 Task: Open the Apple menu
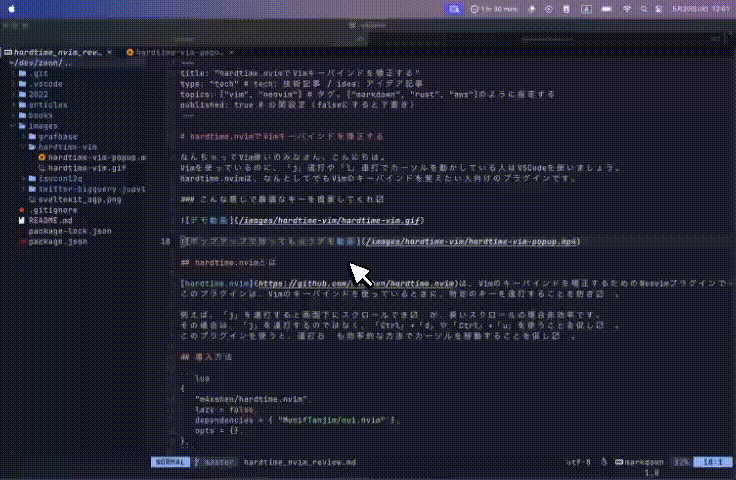pyautogui.click(x=12, y=9)
